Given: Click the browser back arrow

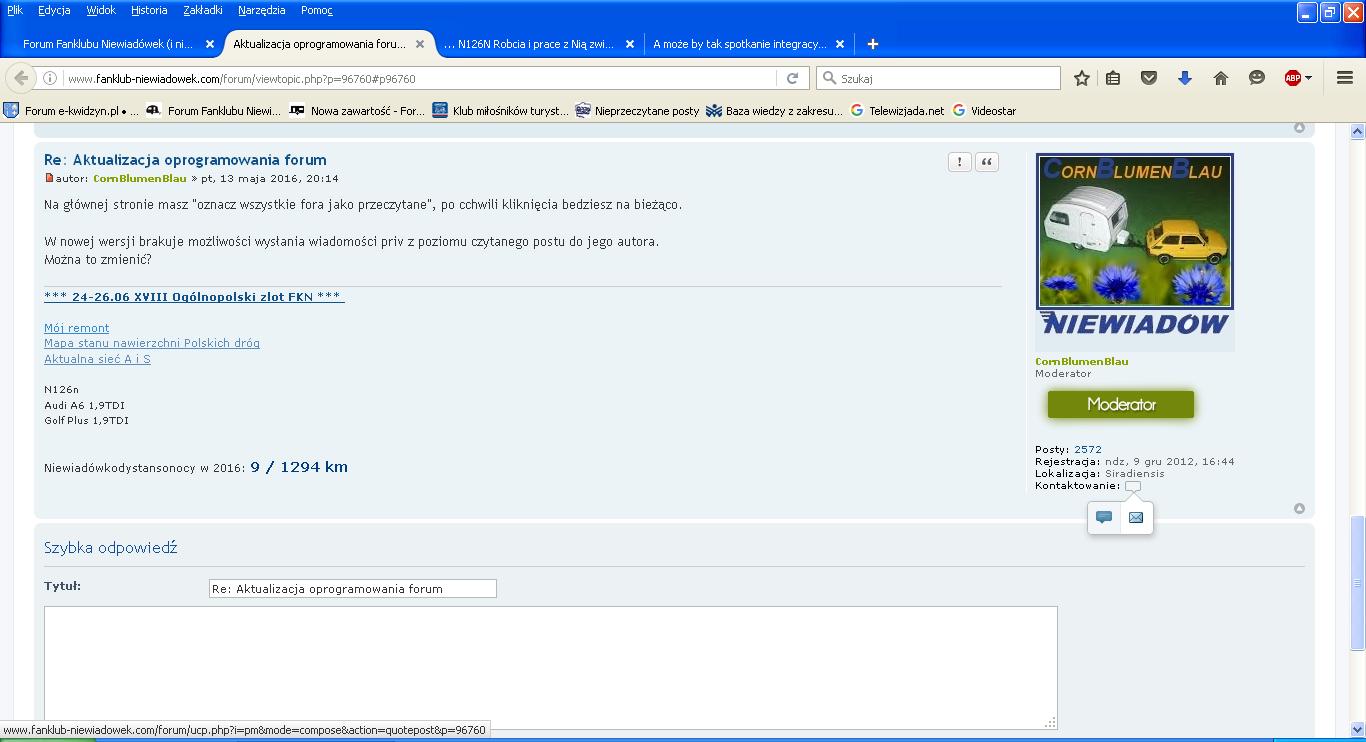Looking at the screenshot, I should (x=21, y=78).
